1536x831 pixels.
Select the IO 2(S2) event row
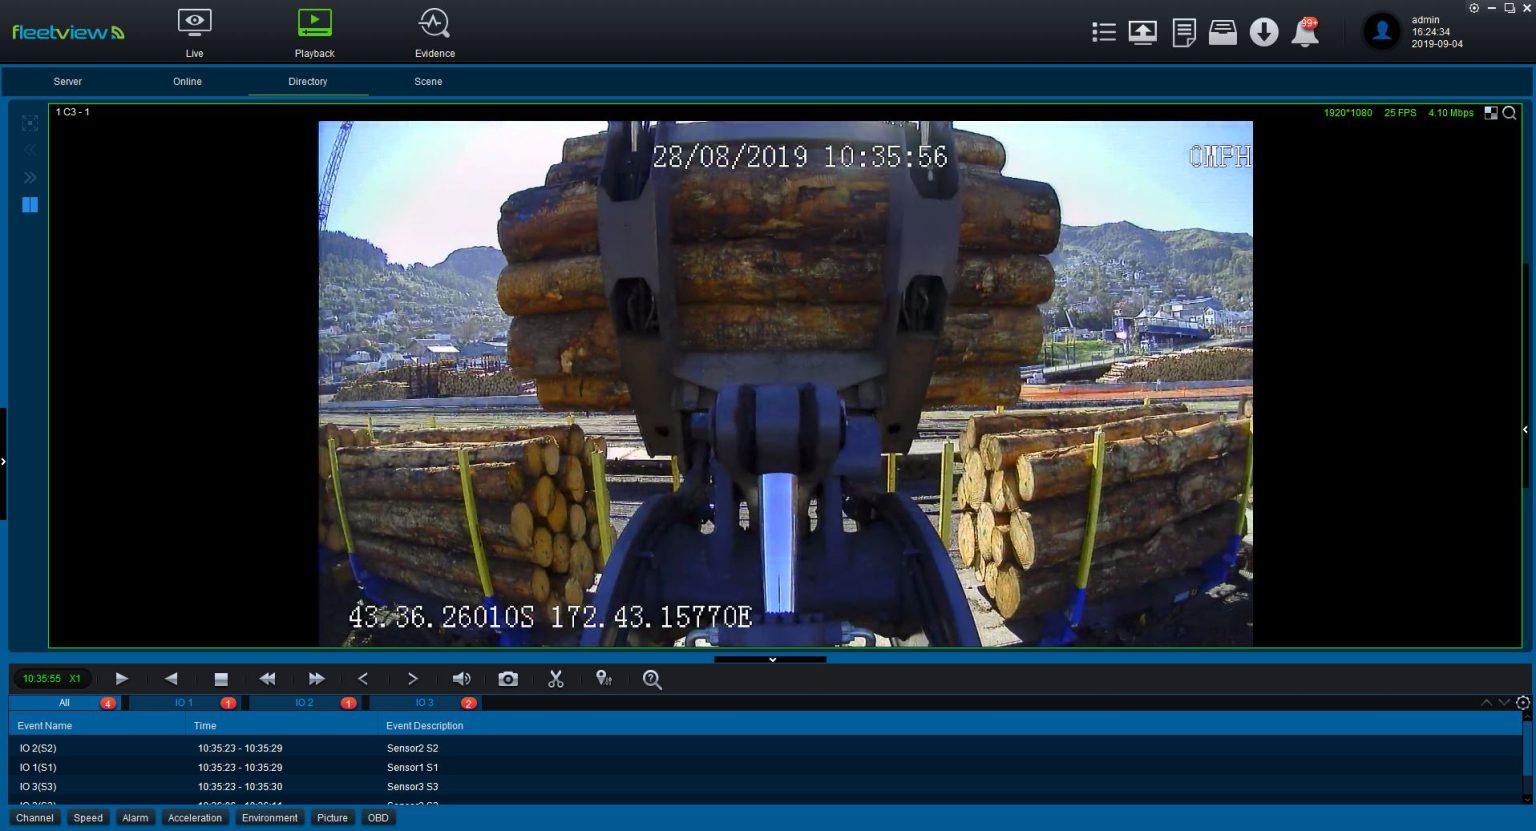tap(200, 747)
